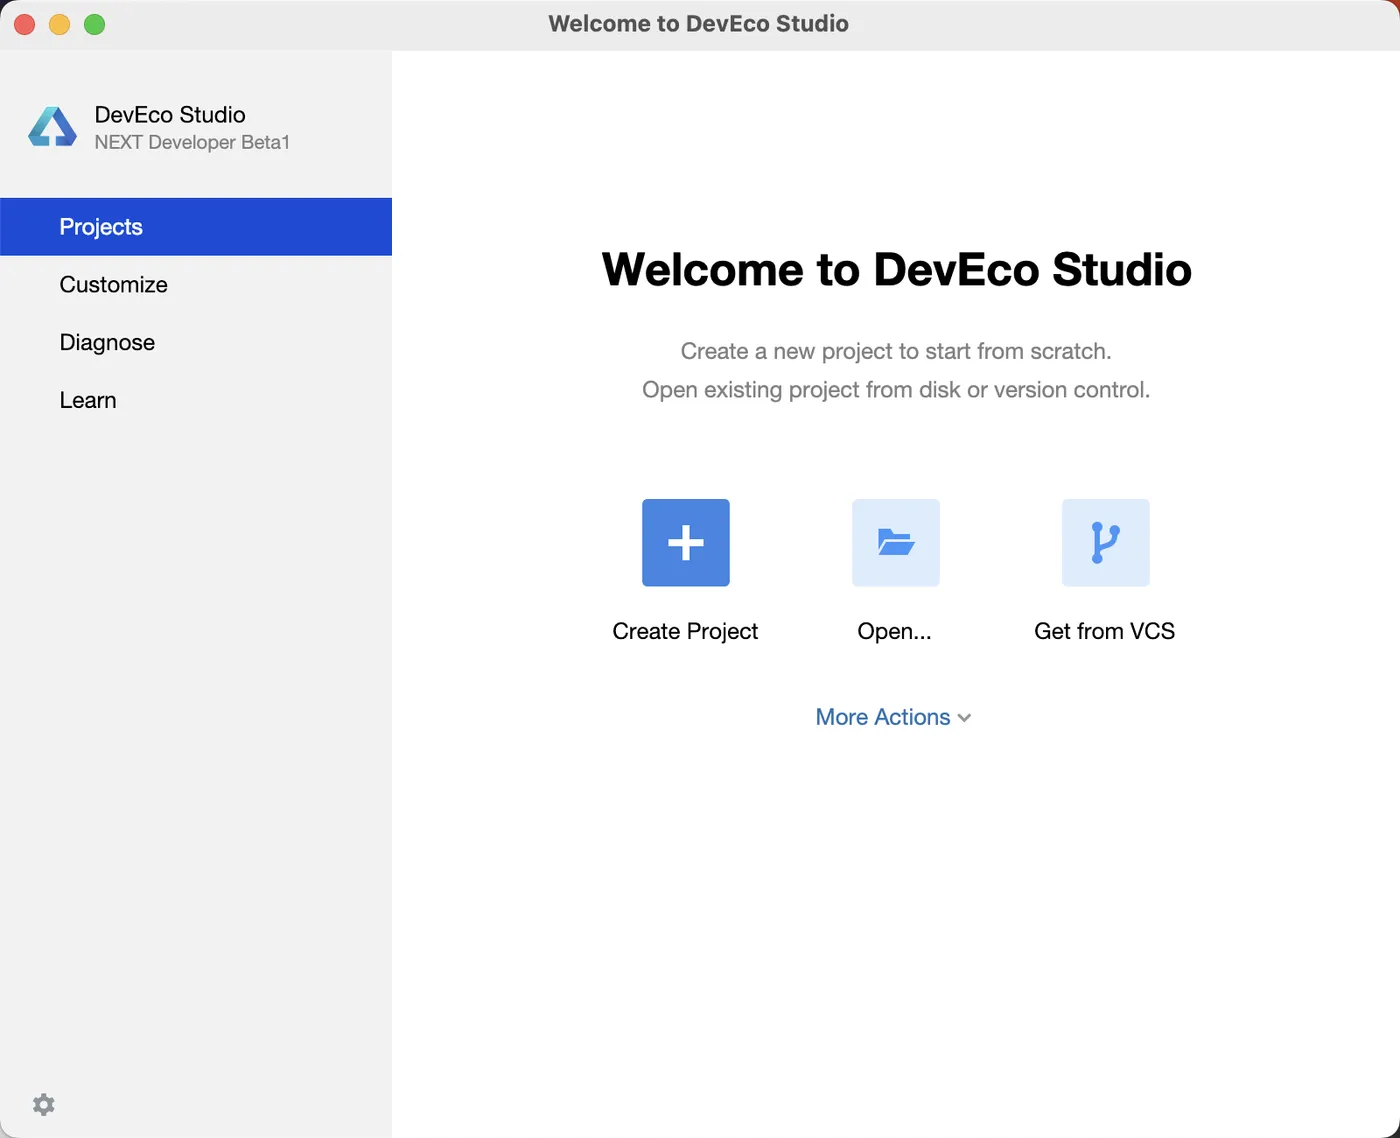
Task: Click the Create Project plus icon
Action: tap(686, 543)
